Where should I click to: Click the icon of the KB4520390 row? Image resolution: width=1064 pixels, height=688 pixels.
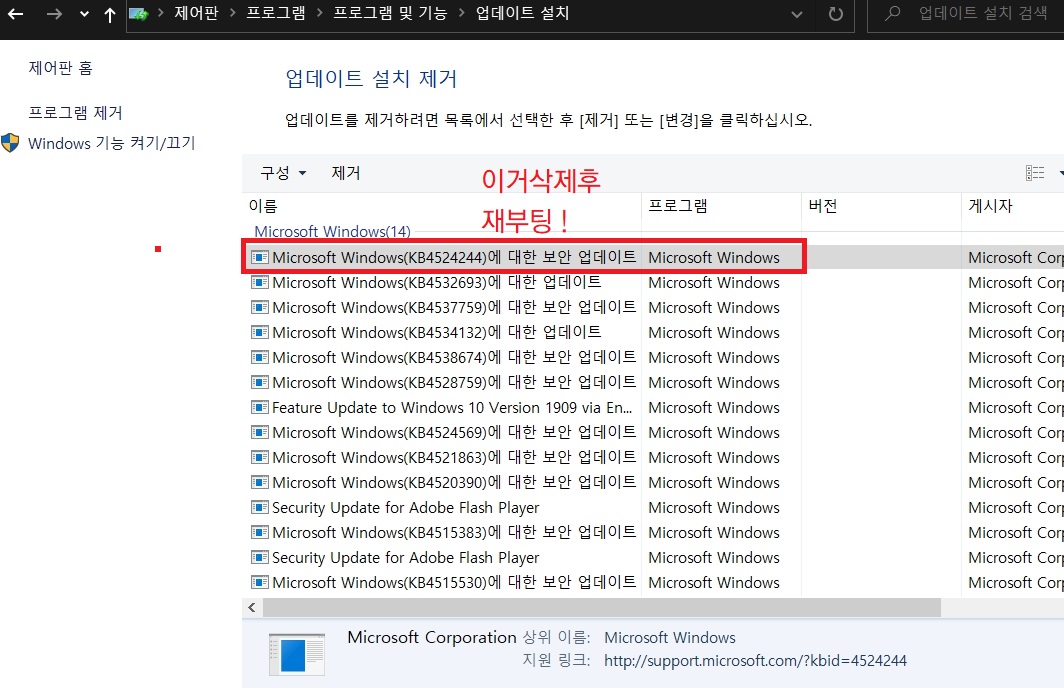pyautogui.click(x=260, y=482)
